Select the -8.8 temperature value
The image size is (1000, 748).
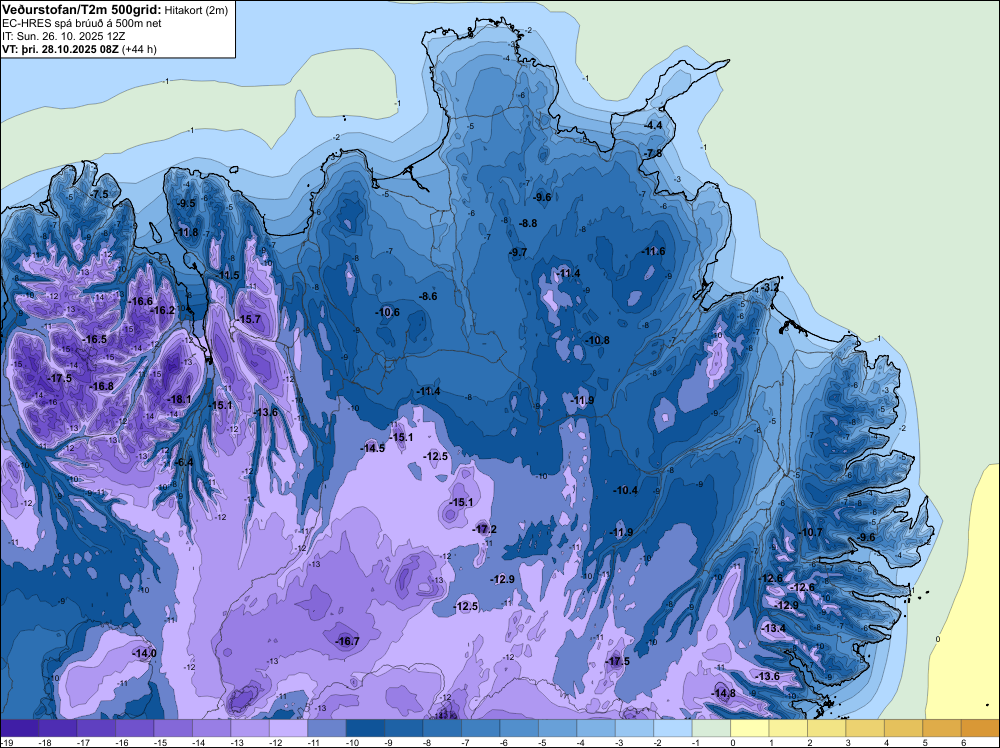[x=527, y=223]
